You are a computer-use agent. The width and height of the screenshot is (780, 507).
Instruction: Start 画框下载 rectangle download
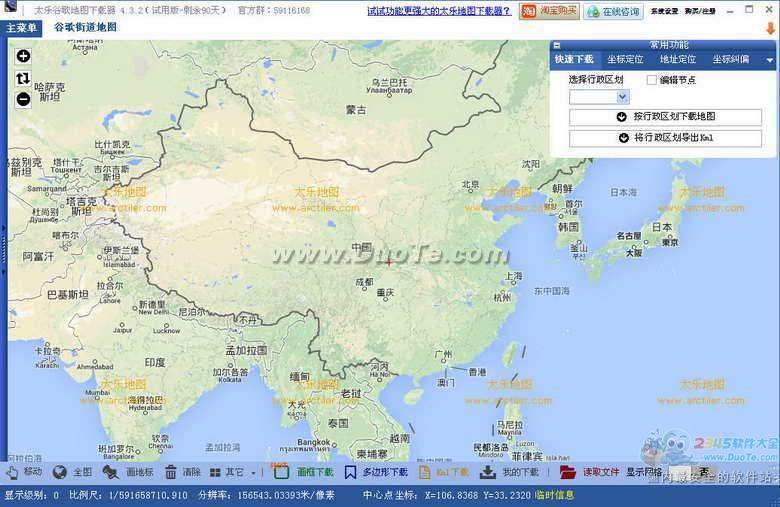(x=303, y=472)
